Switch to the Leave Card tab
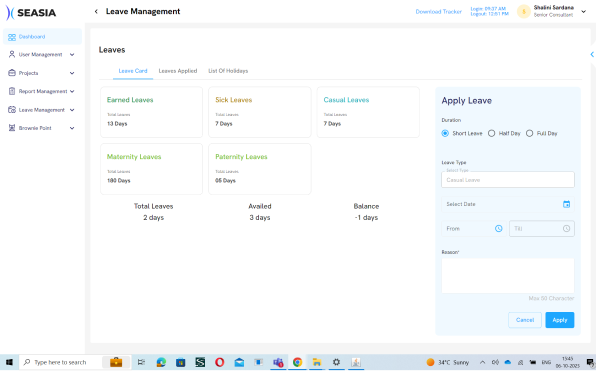 pos(133,71)
